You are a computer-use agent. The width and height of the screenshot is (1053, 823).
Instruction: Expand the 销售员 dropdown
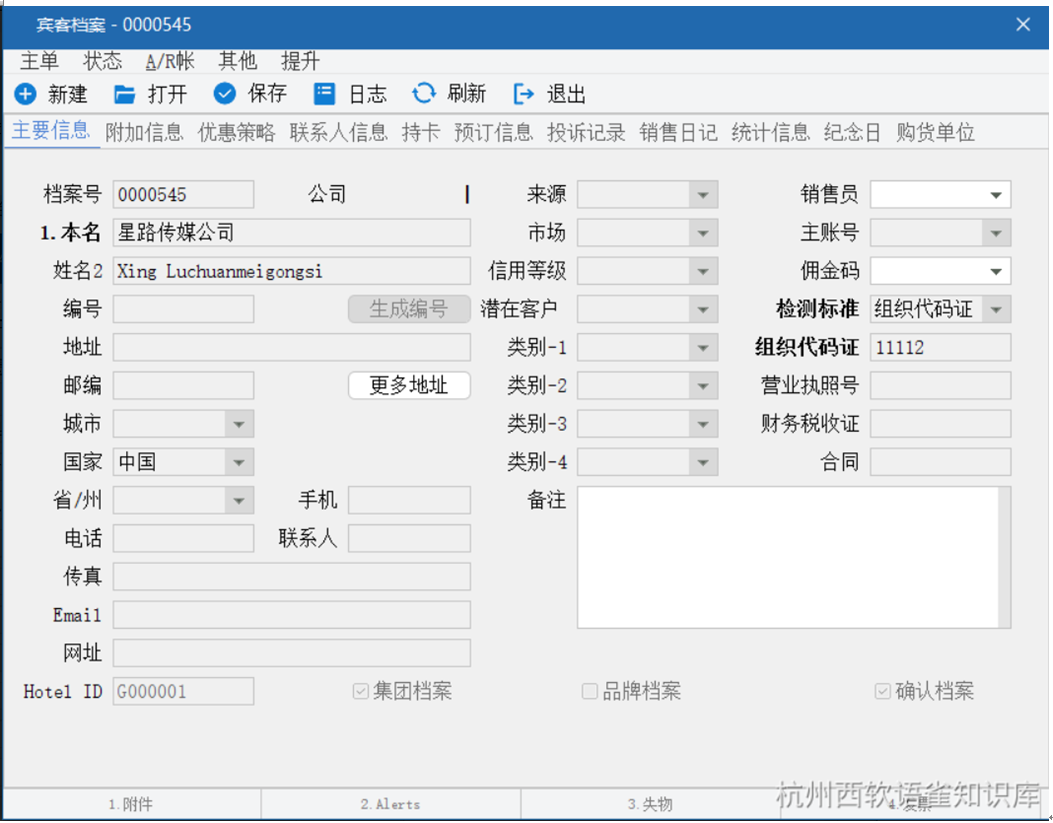tap(996, 195)
